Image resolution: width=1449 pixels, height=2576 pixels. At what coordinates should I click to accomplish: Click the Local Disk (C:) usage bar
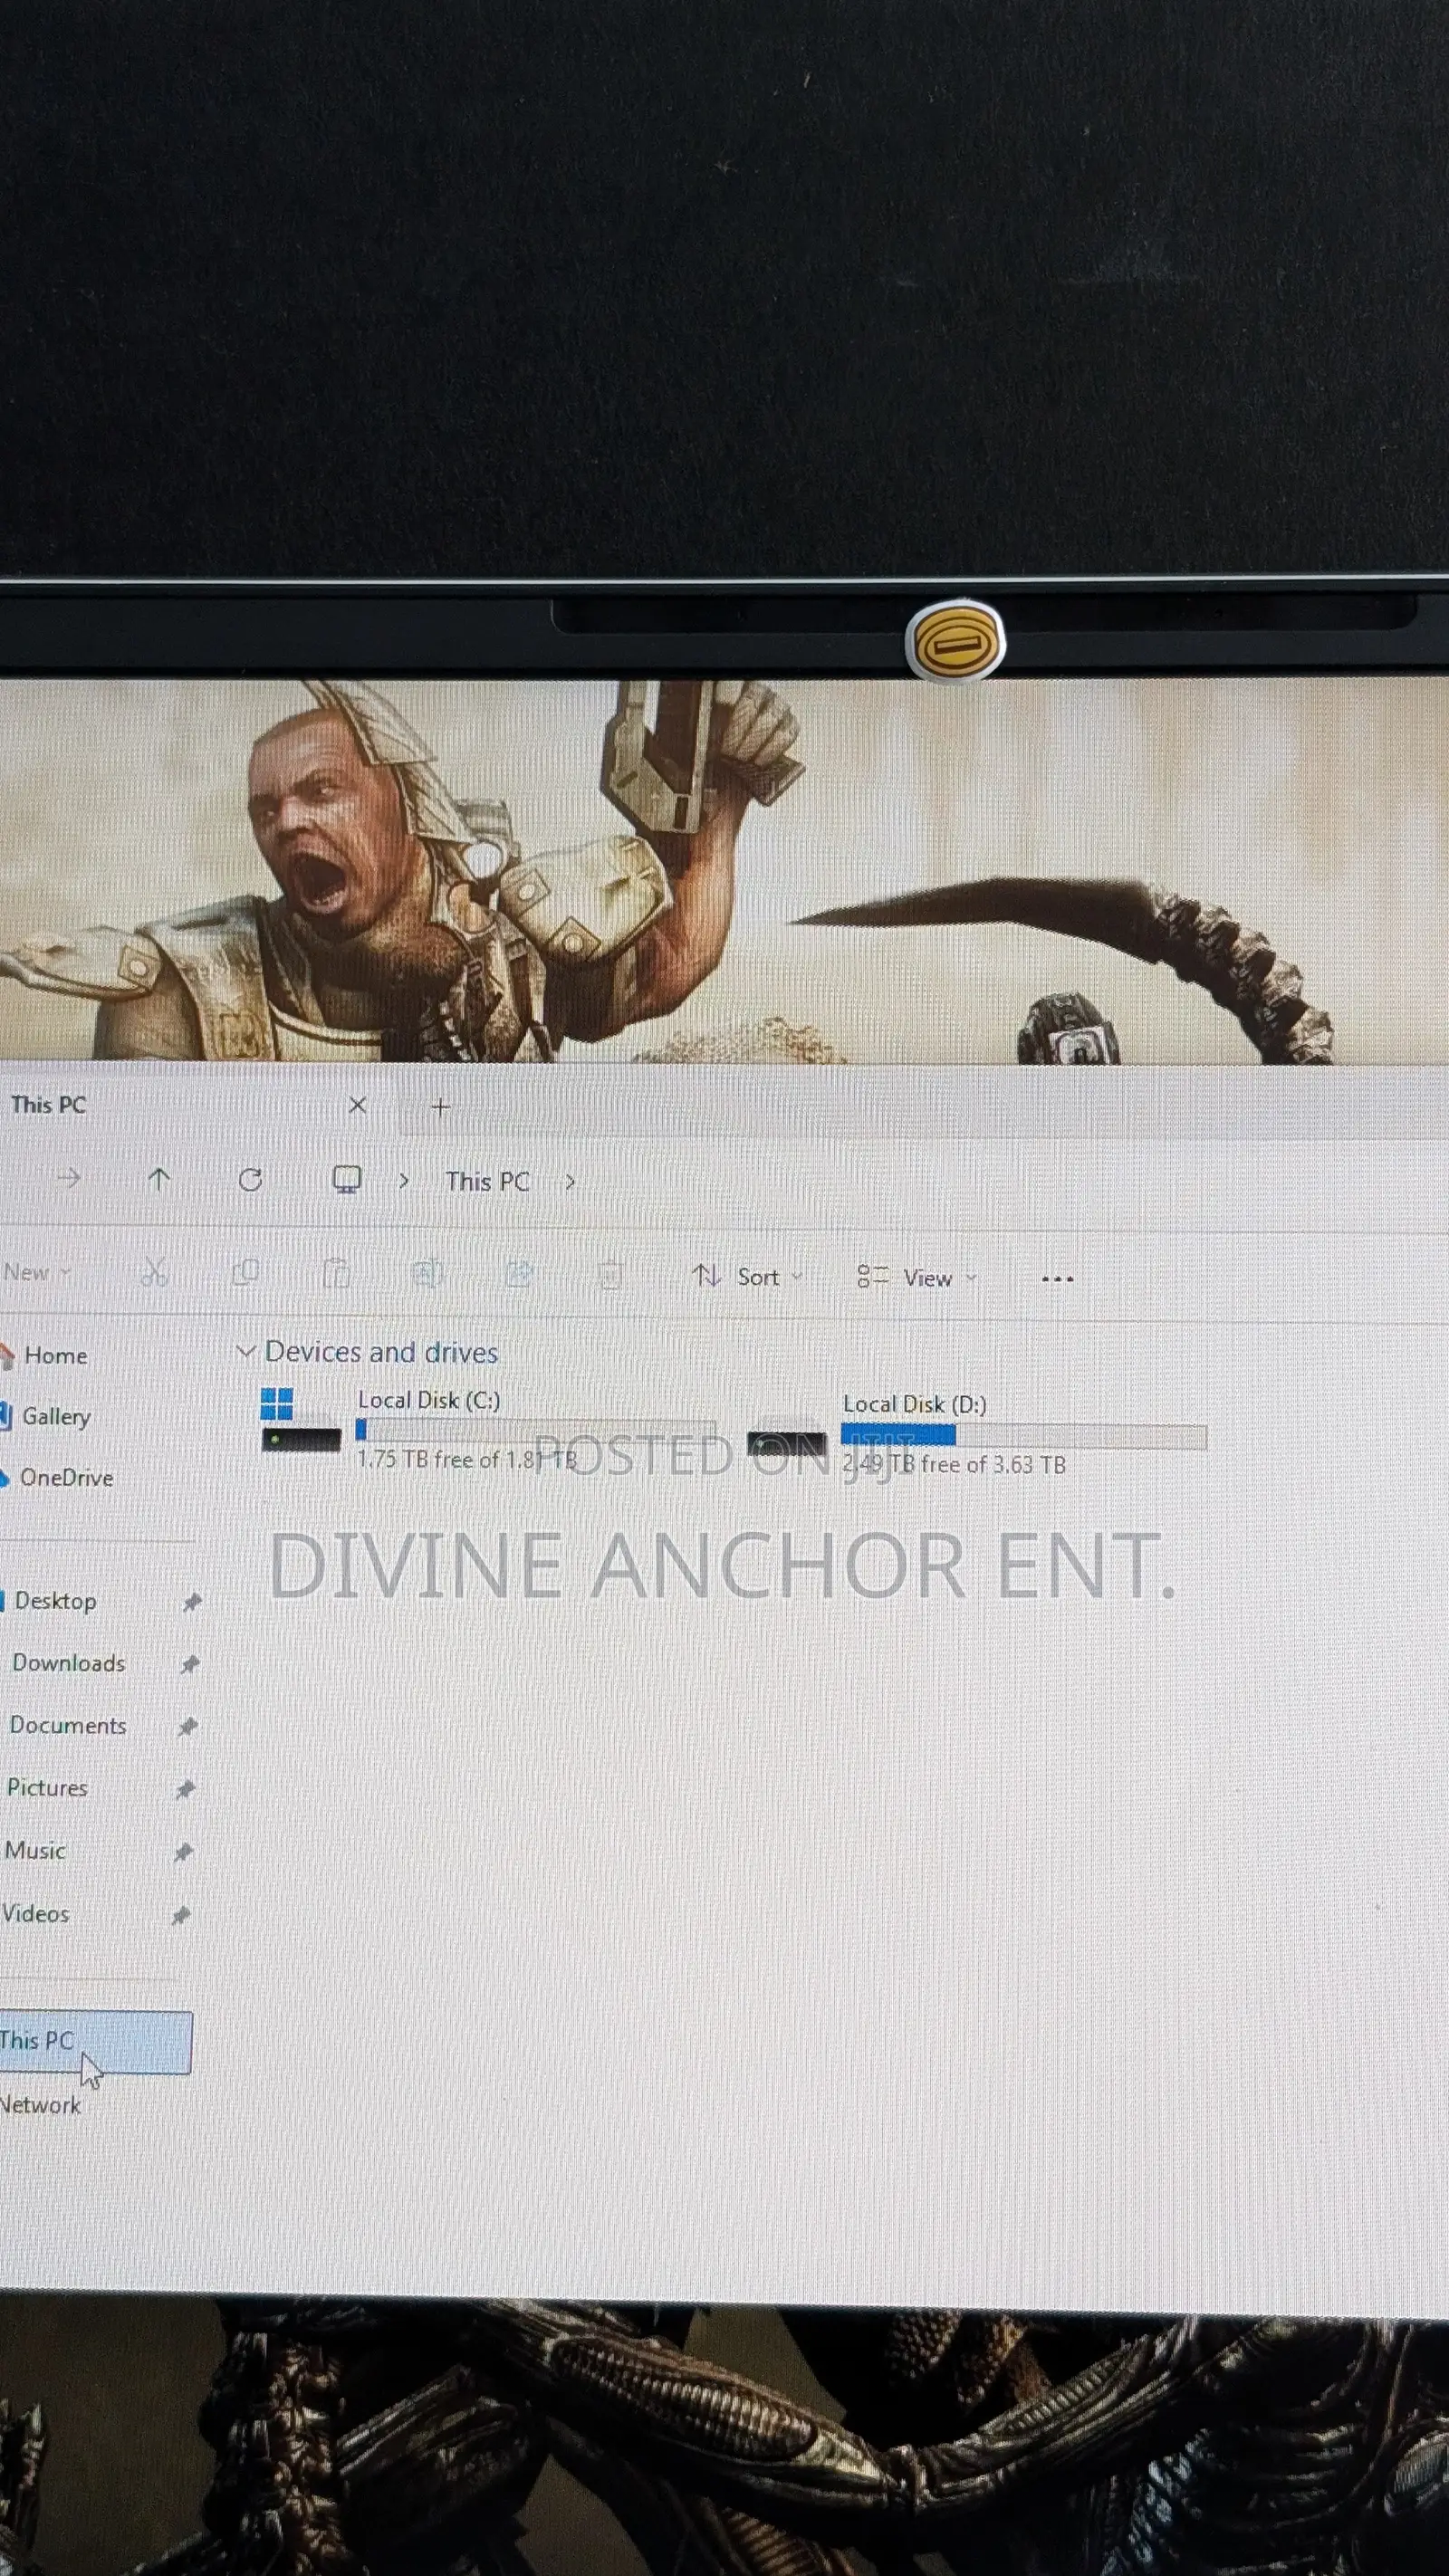click(535, 1430)
